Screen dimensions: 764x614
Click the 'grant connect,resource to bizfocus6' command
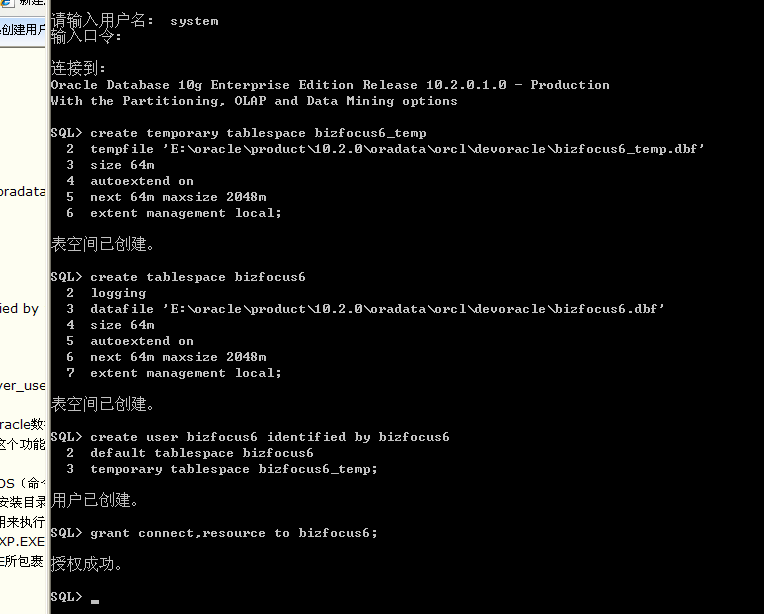point(233,533)
